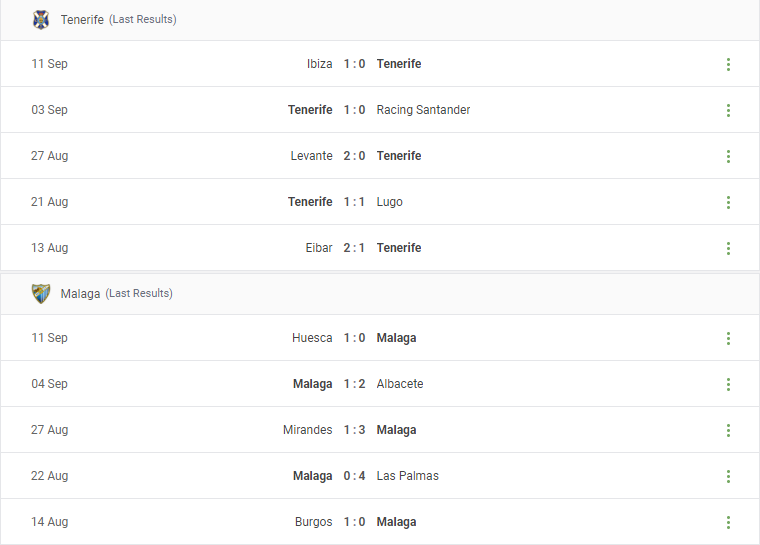
Task: Click Las Palmas team name
Action: click(407, 476)
